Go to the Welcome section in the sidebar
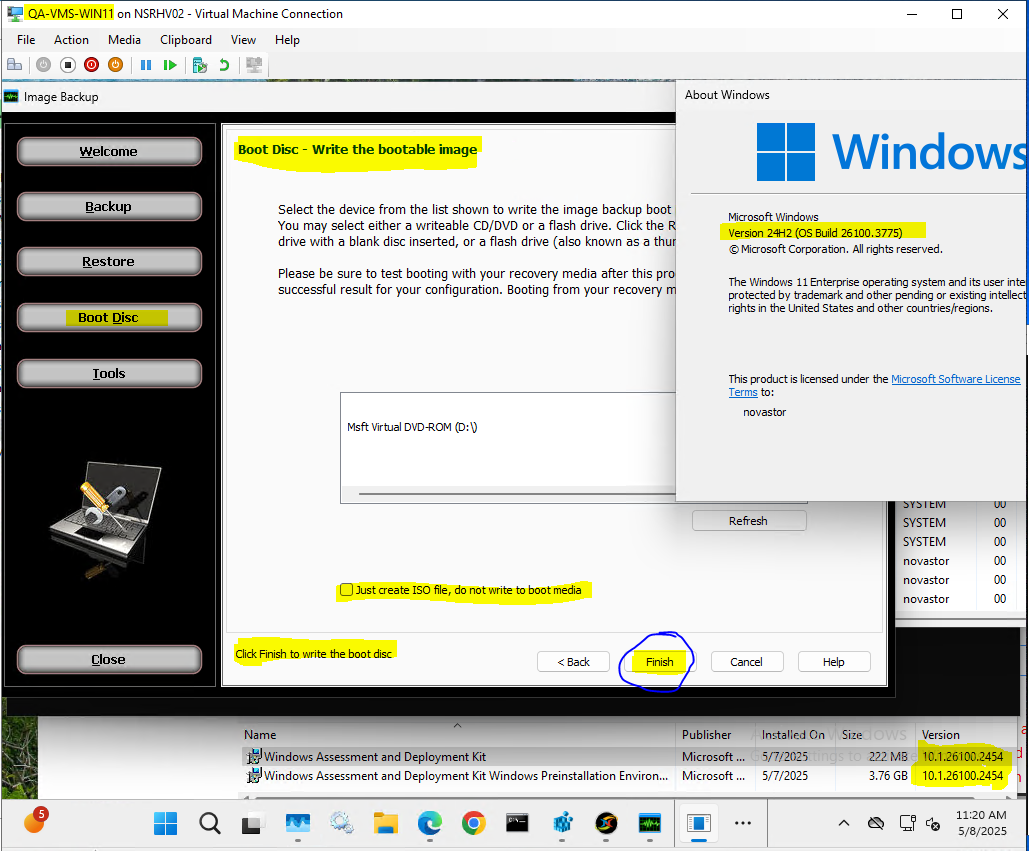This screenshot has height=851, width=1029. [x=109, y=152]
